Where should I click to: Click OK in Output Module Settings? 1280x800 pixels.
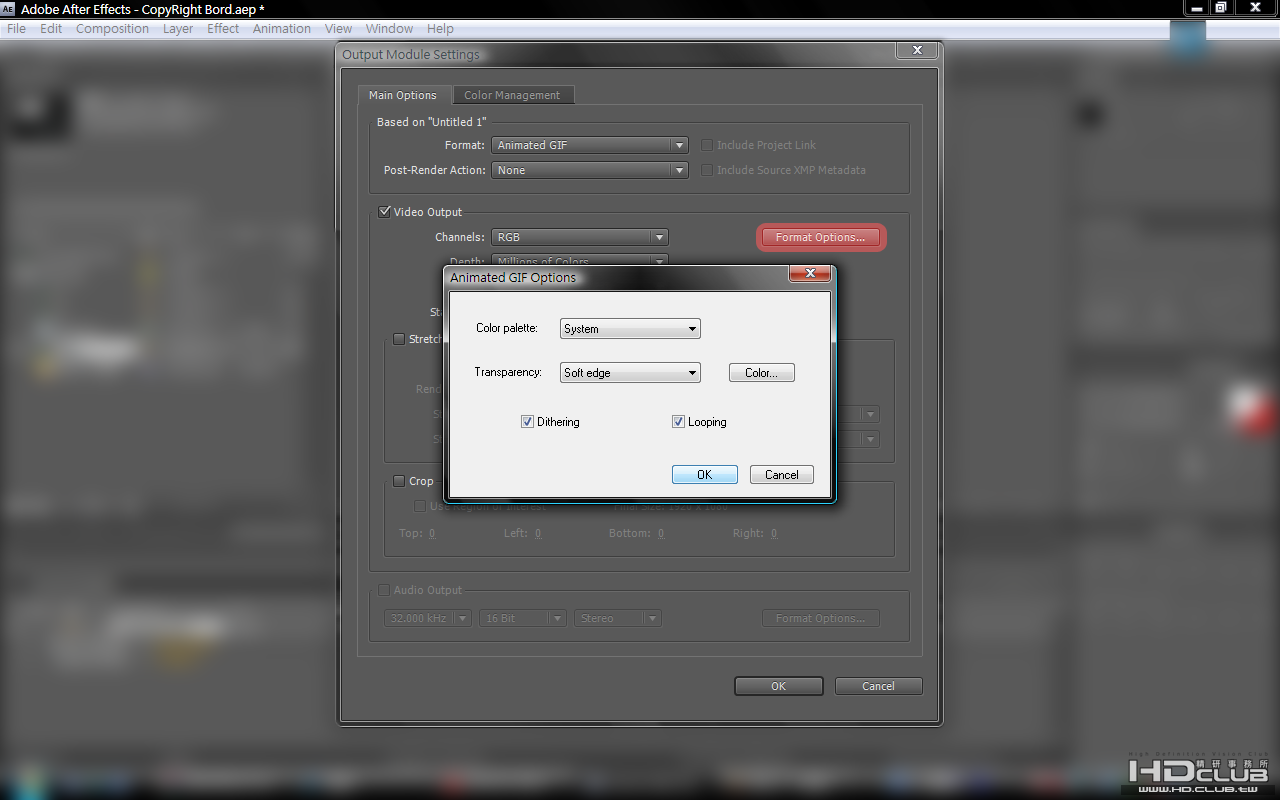[779, 686]
